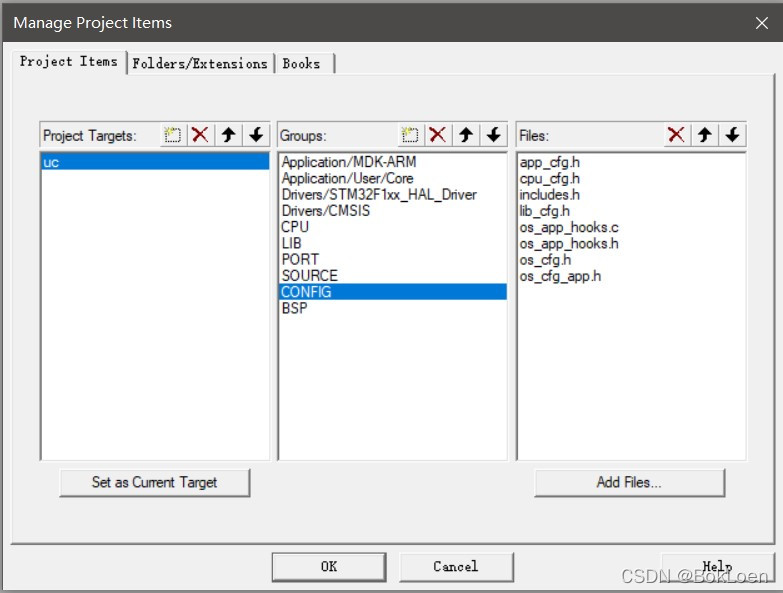Click the Cancel button
Viewport: 783px width, 593px height.
pyautogui.click(x=456, y=567)
